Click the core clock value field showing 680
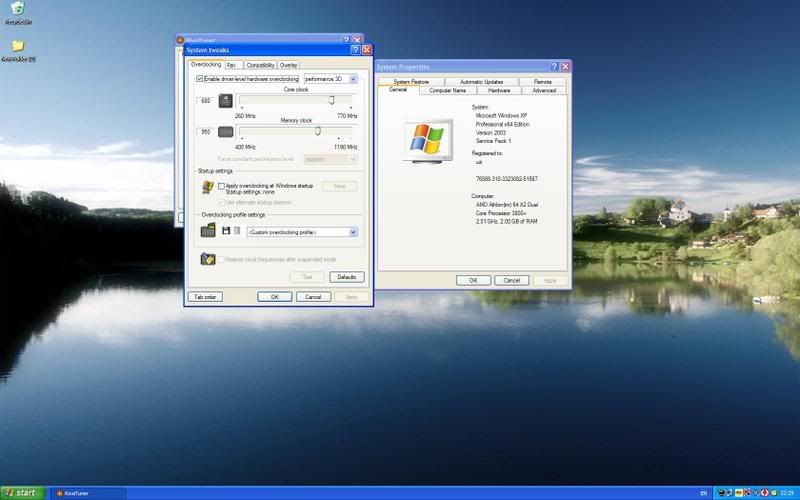 pos(206,101)
